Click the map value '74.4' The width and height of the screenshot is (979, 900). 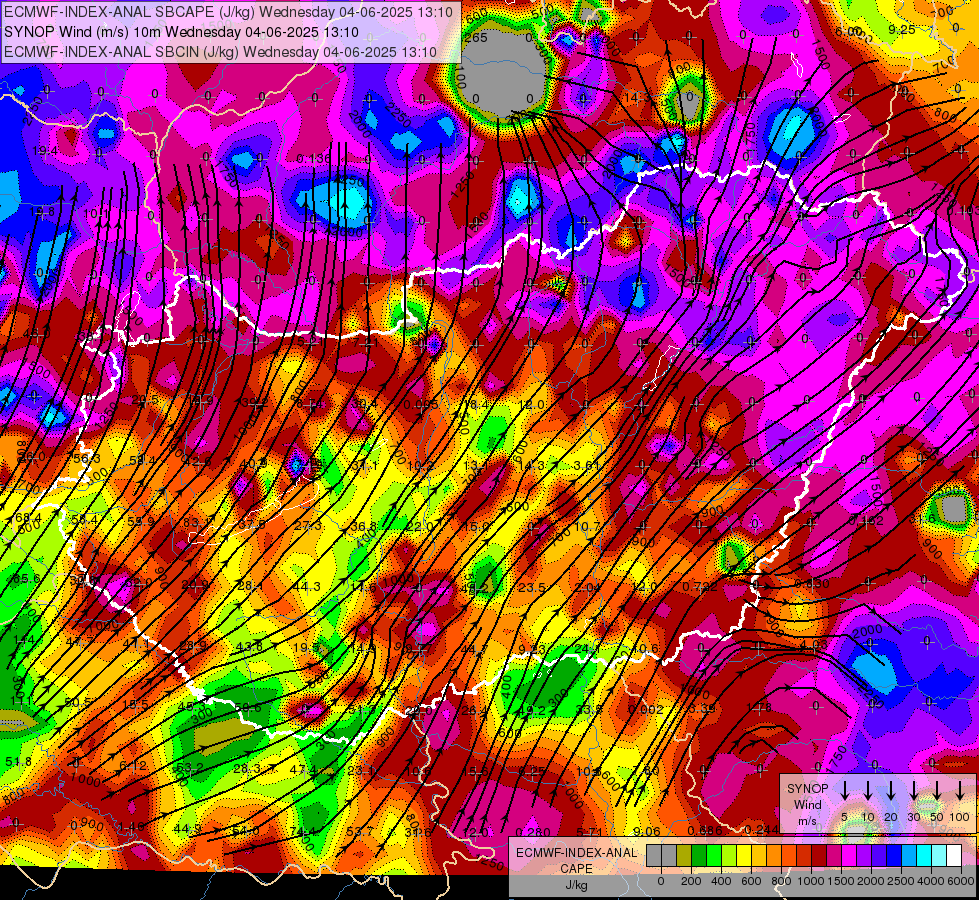pos(302,831)
